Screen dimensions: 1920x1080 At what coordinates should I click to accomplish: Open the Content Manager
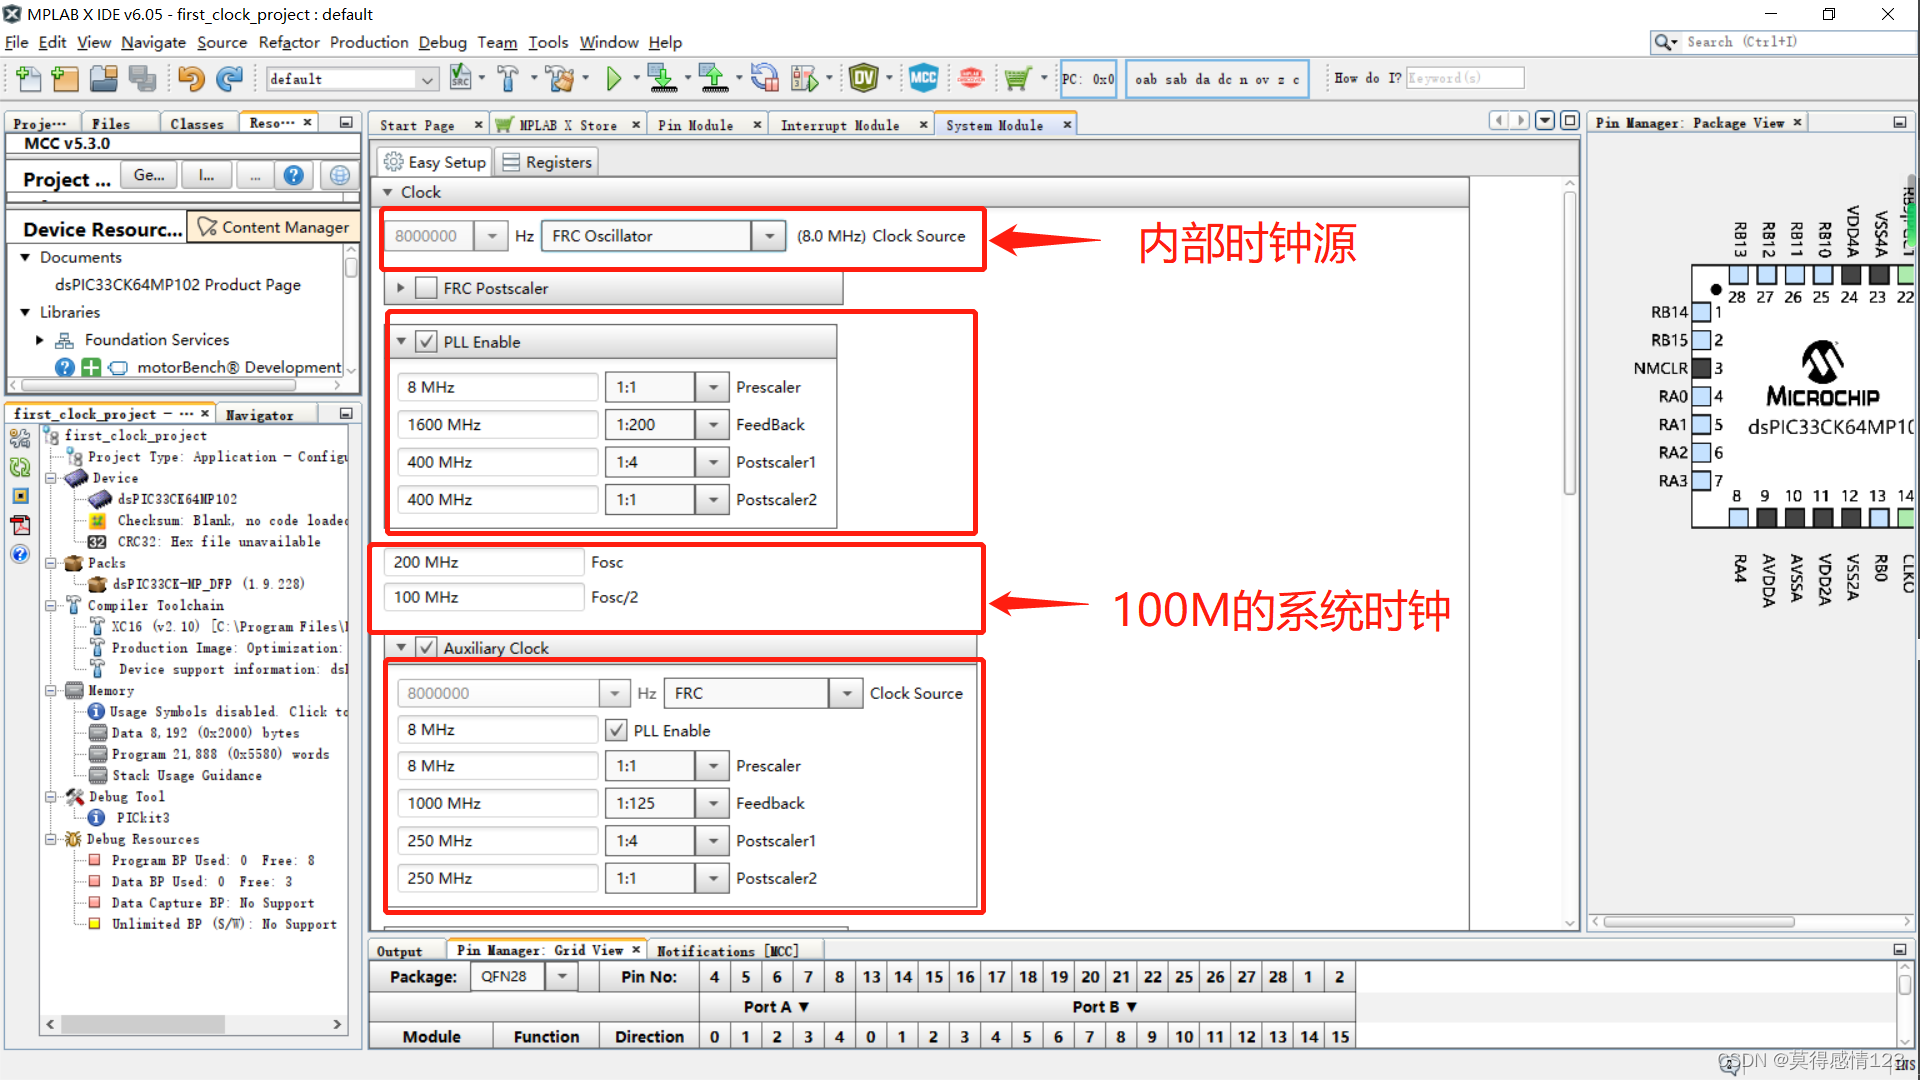[x=273, y=226]
